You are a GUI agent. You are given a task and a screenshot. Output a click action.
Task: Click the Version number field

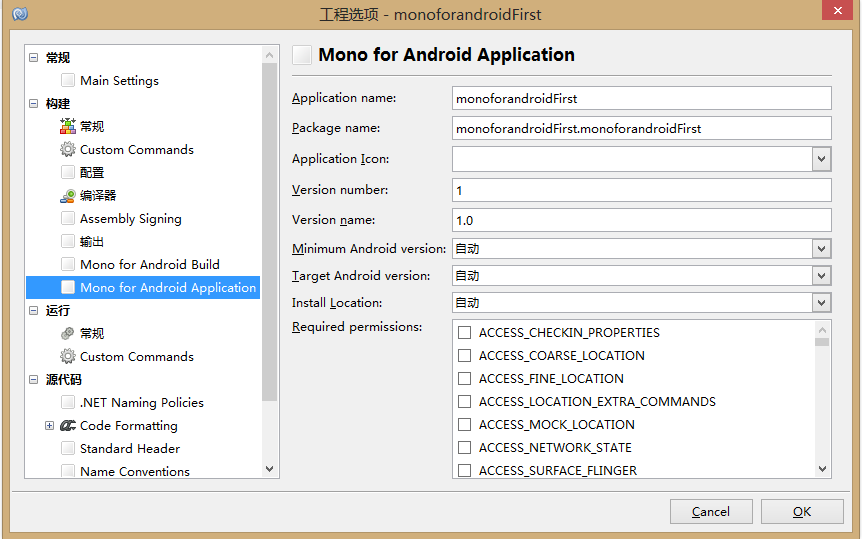tap(642, 190)
